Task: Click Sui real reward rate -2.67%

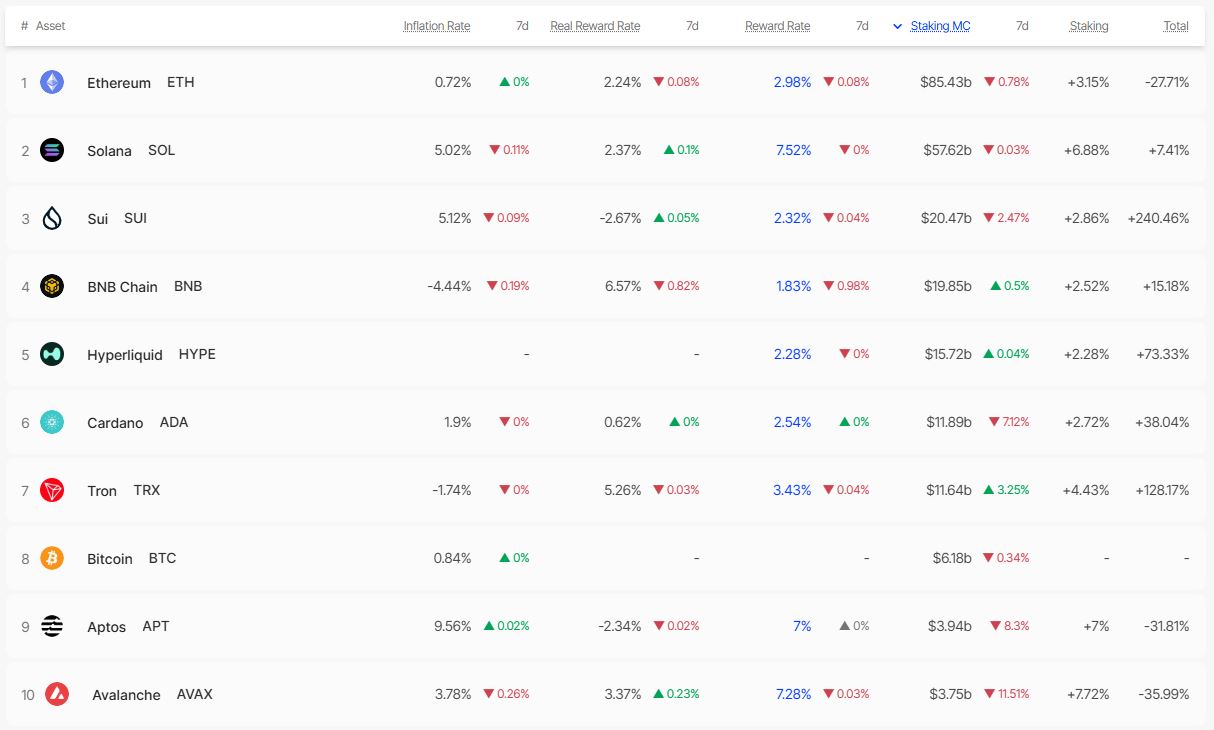Action: [x=620, y=218]
